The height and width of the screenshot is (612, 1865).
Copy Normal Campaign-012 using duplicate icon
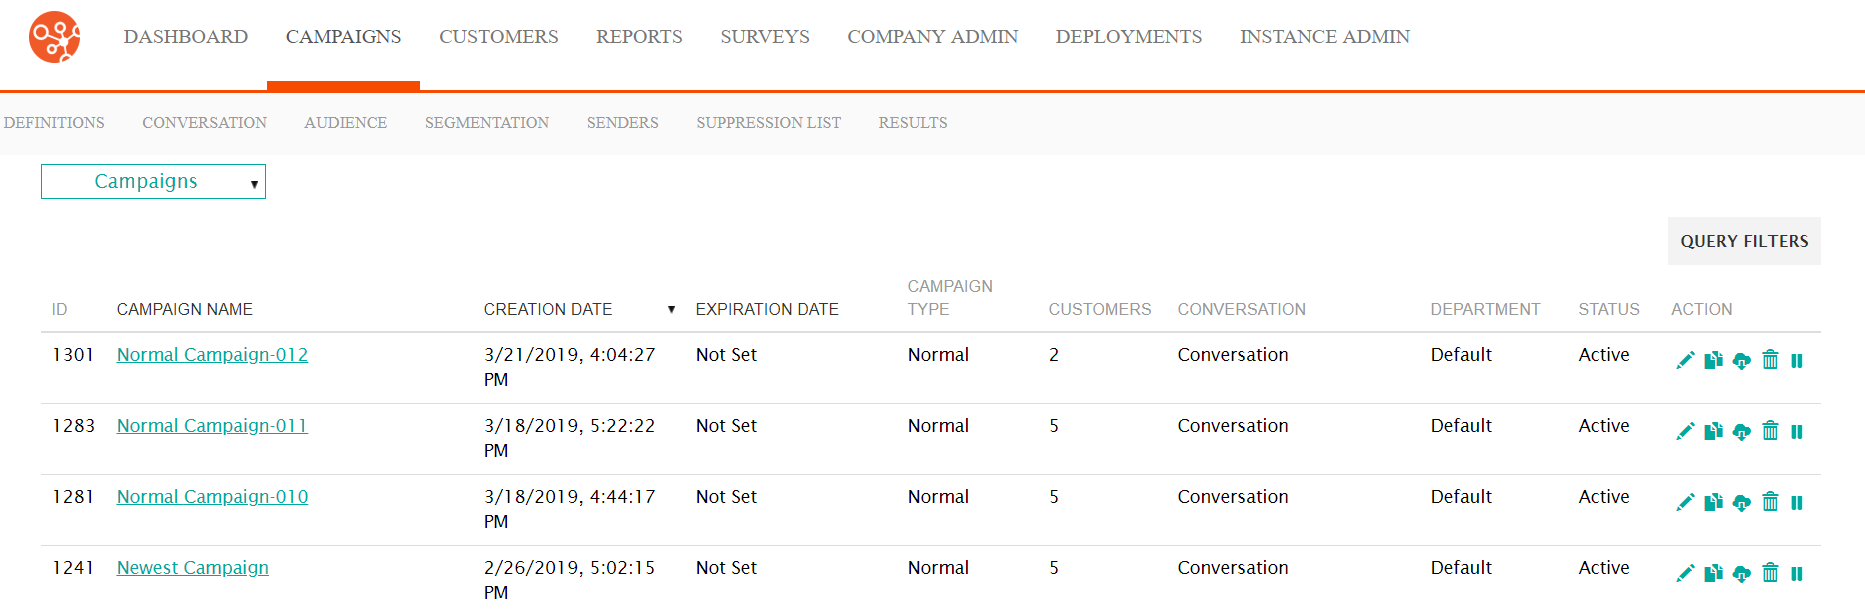(1713, 361)
